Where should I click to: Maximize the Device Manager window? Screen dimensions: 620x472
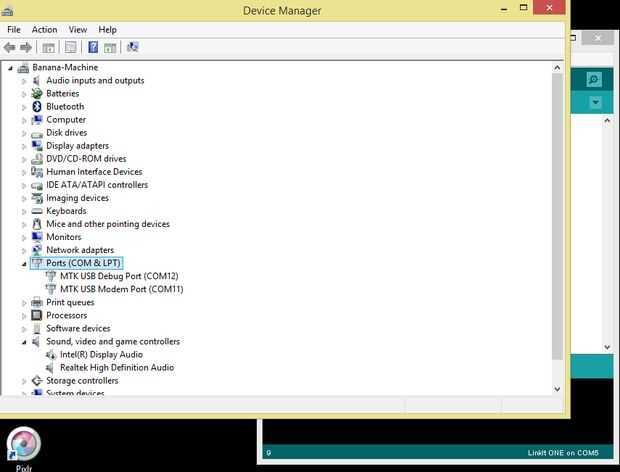pos(524,8)
